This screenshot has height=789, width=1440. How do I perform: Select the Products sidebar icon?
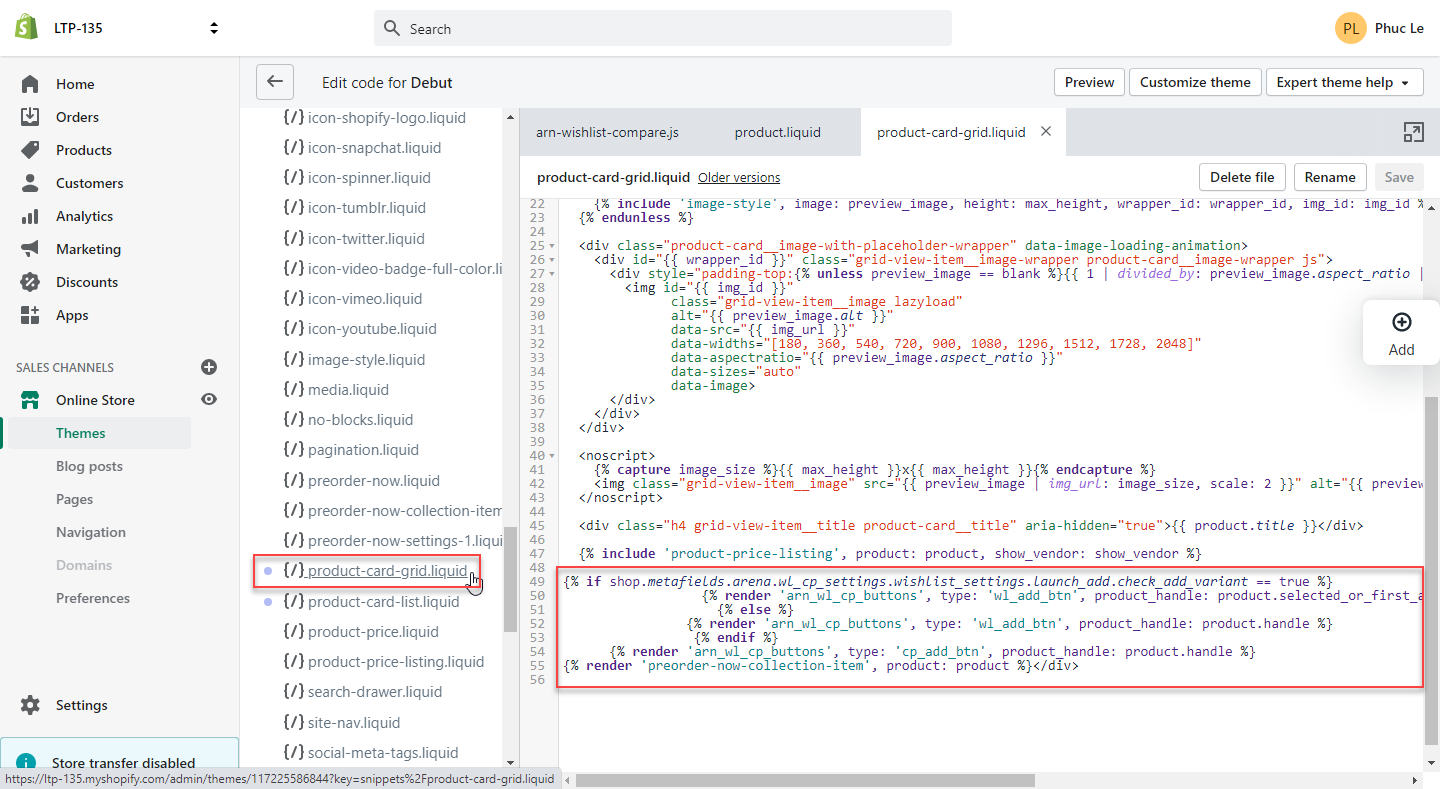click(x=30, y=149)
